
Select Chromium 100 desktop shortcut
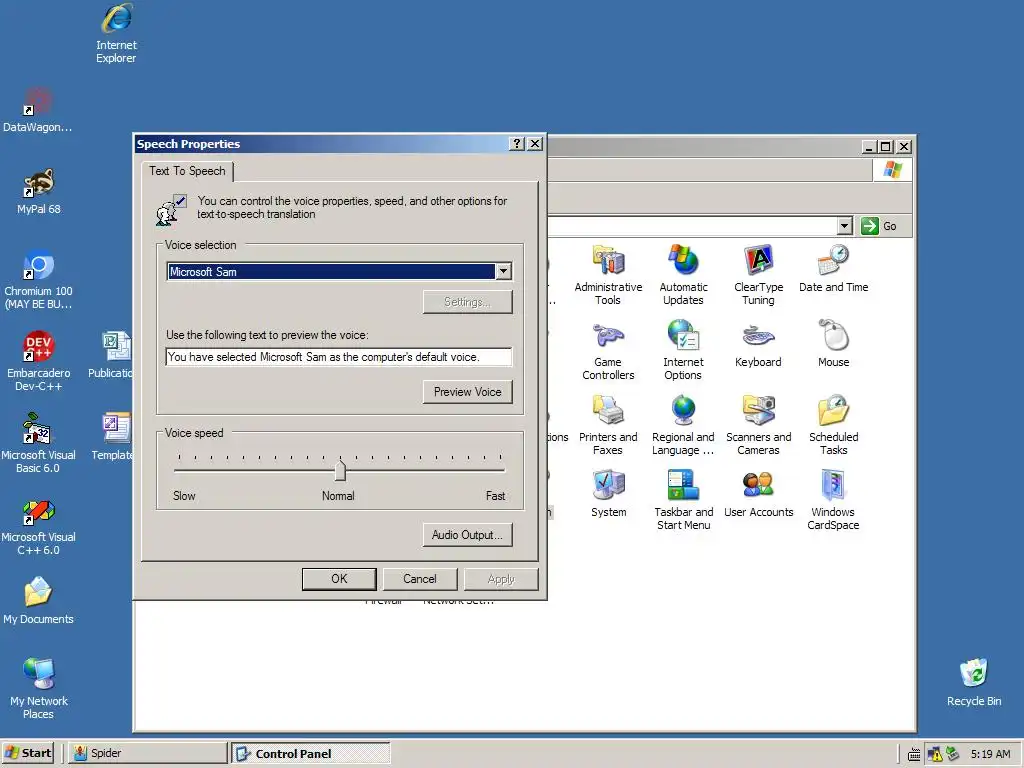[x=38, y=280]
